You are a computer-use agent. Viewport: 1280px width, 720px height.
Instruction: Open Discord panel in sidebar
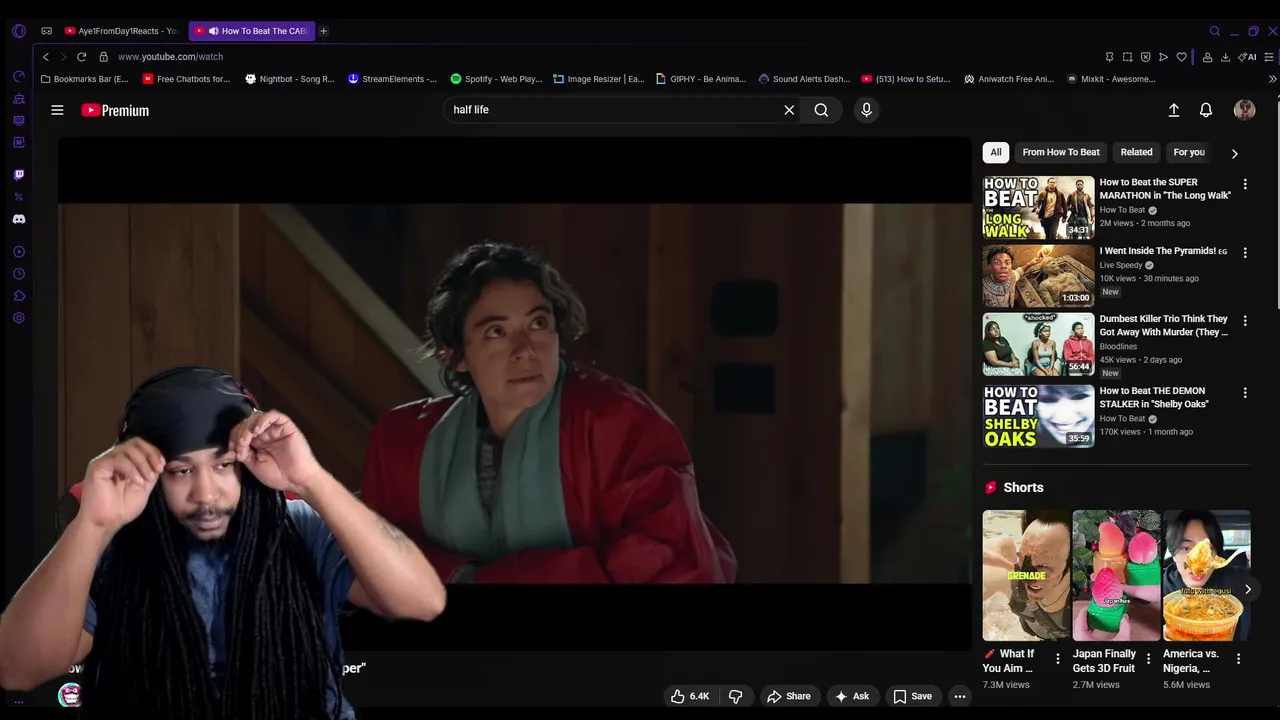[19, 219]
